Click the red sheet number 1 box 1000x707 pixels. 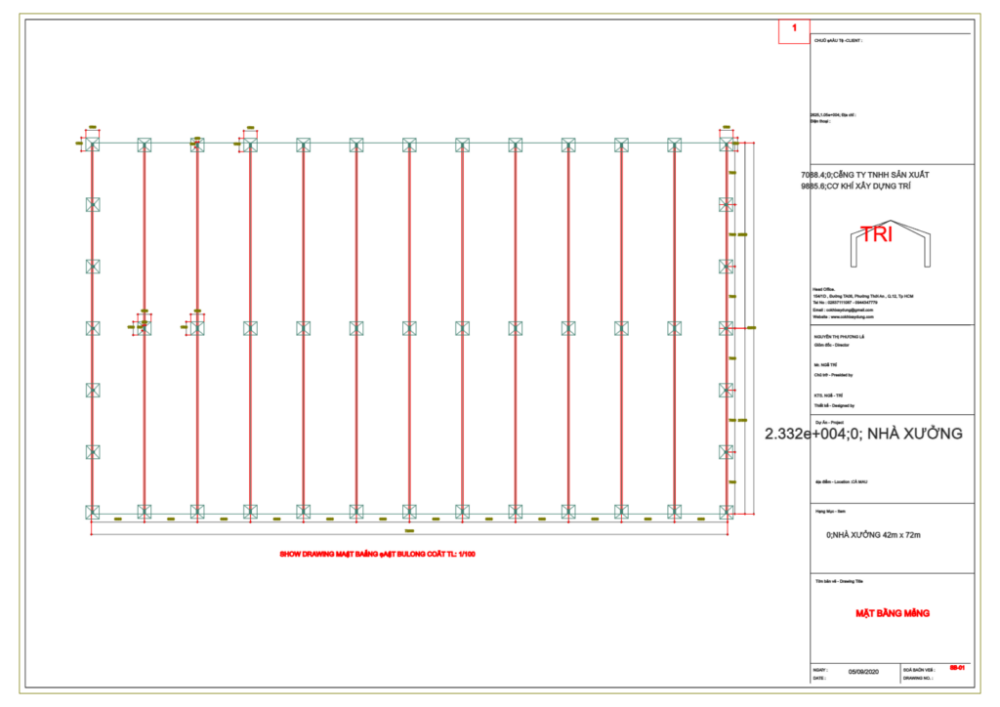[x=794, y=31]
